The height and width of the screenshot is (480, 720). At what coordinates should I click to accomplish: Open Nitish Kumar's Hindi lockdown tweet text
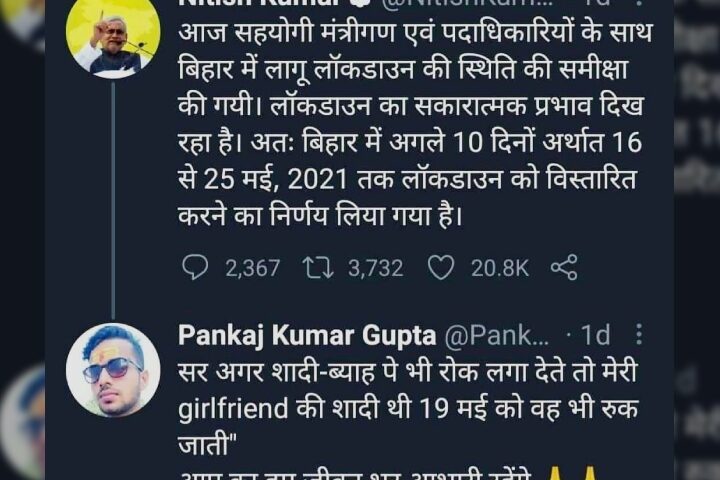tap(415, 124)
